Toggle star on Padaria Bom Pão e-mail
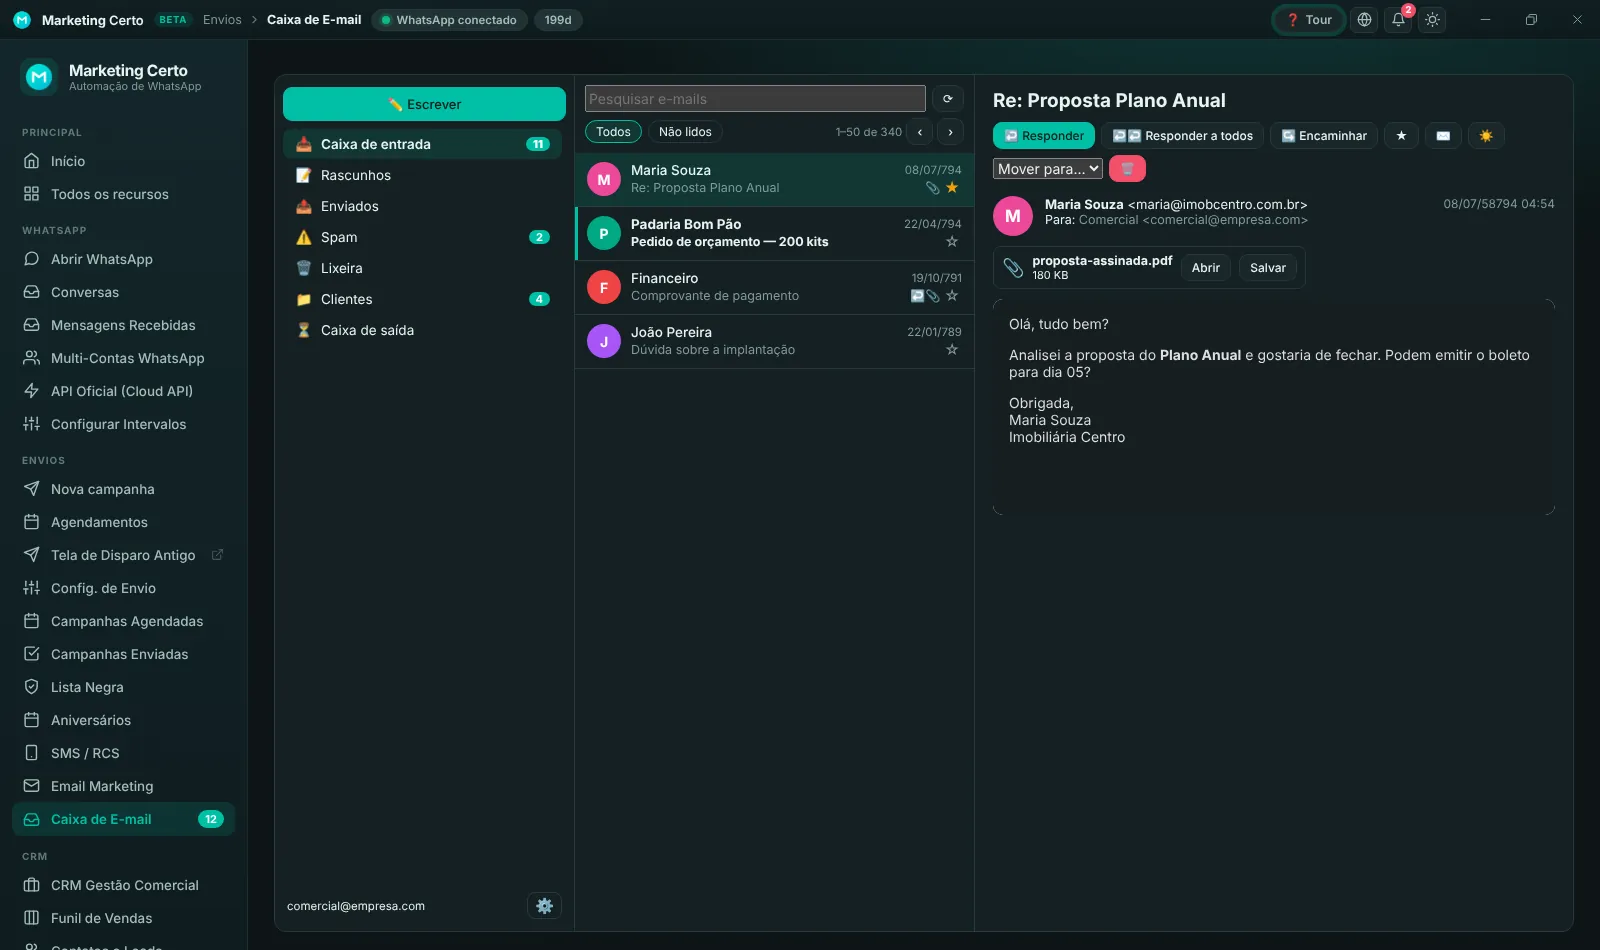The height and width of the screenshot is (950, 1600). 952,242
